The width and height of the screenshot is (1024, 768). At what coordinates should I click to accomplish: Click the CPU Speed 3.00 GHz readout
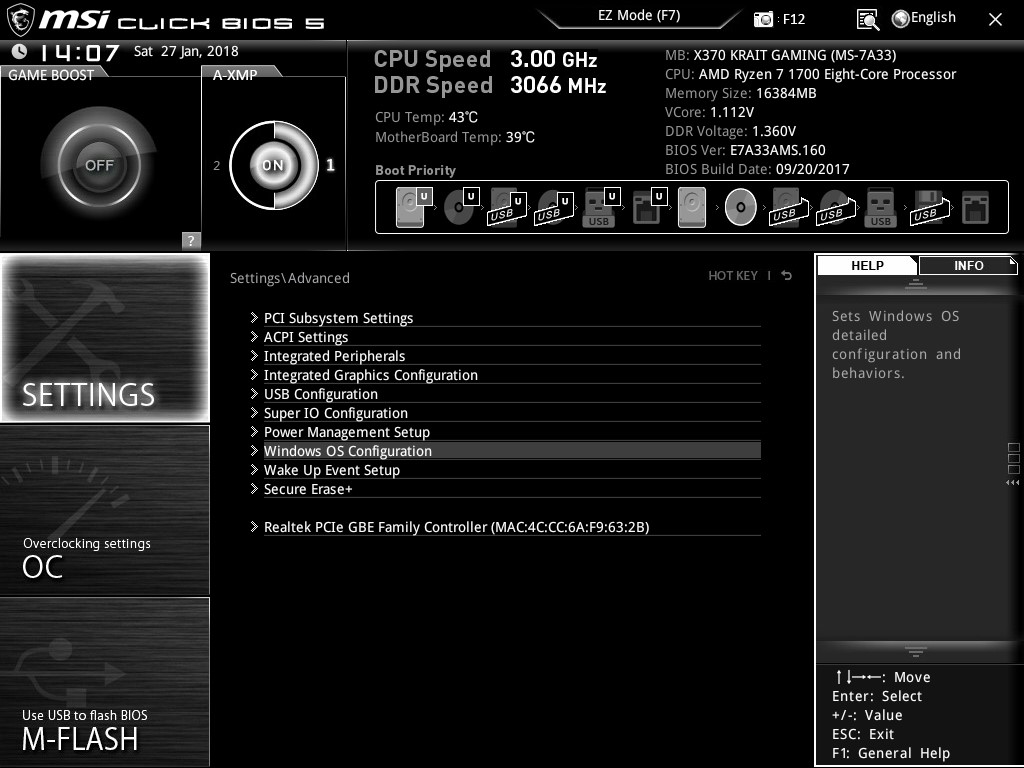(485, 59)
